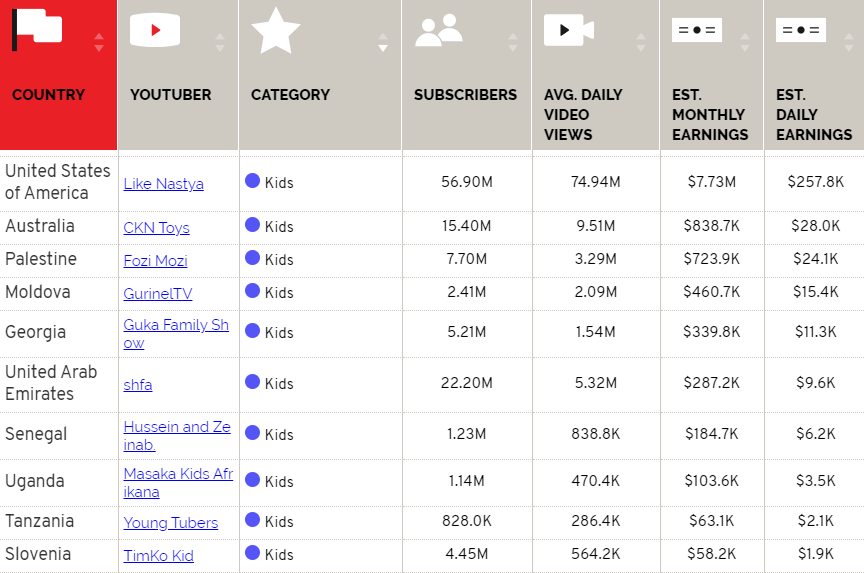
Task: Open the Hussein and Zeinab link
Action: tap(177, 435)
